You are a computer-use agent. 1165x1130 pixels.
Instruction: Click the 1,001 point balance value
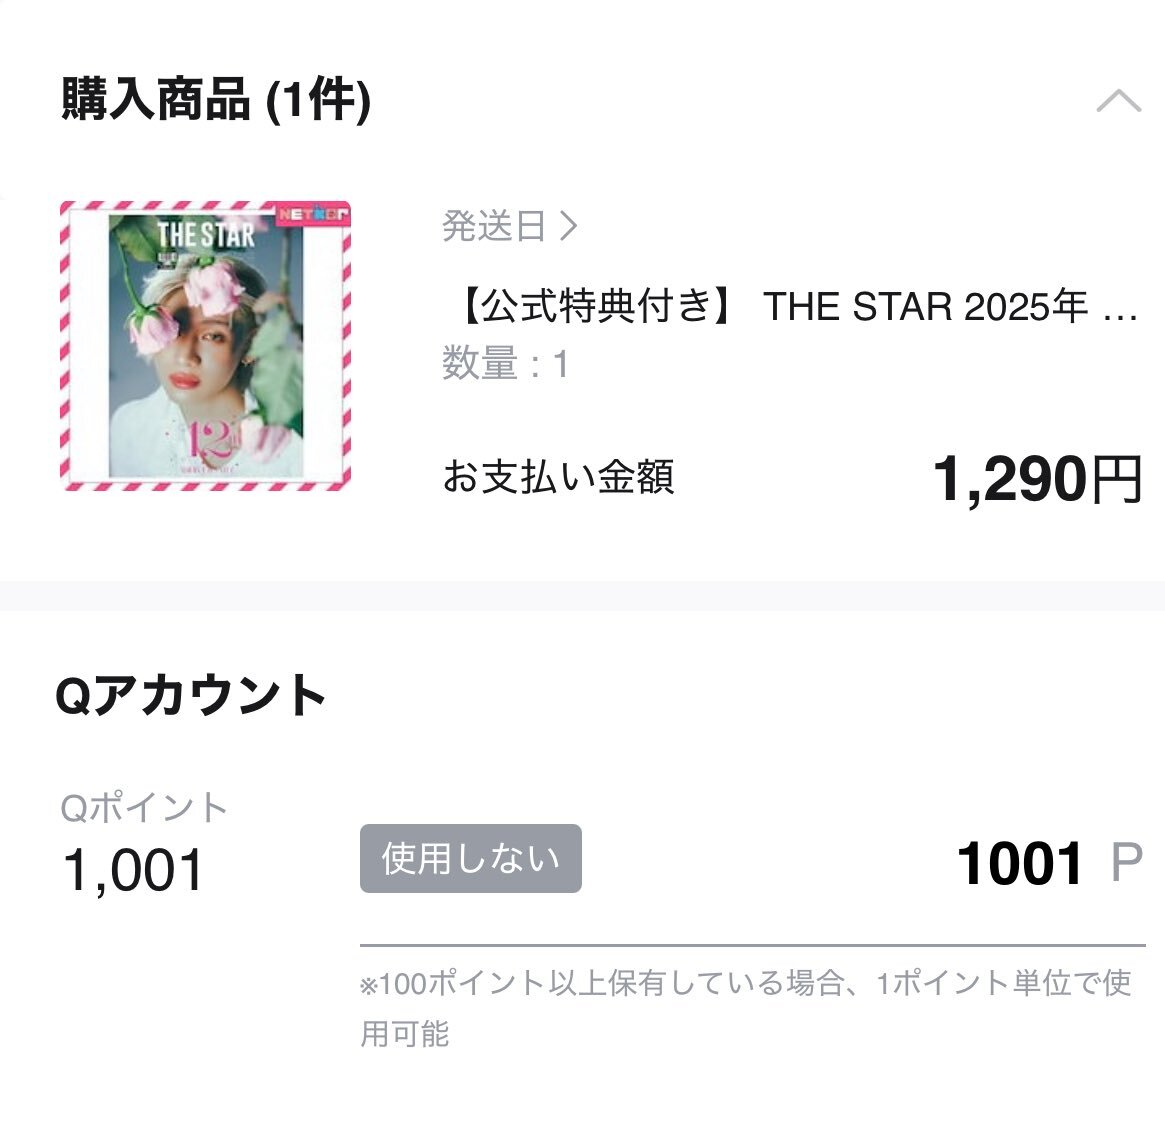pos(133,870)
